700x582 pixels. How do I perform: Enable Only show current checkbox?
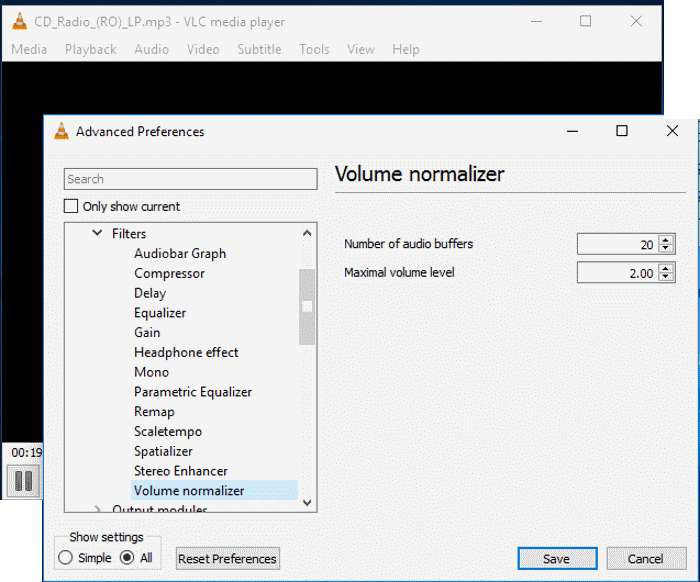[x=71, y=206]
